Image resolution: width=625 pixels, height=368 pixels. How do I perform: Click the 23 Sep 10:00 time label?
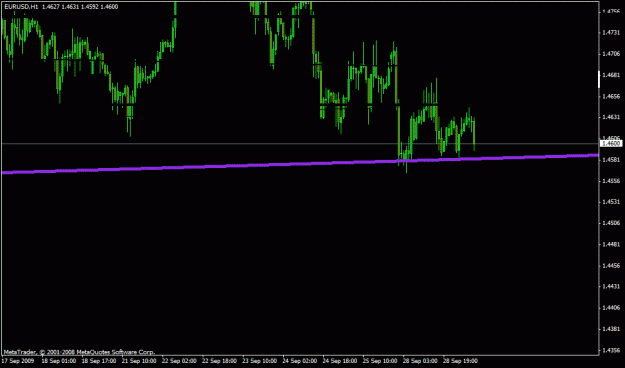click(x=259, y=361)
